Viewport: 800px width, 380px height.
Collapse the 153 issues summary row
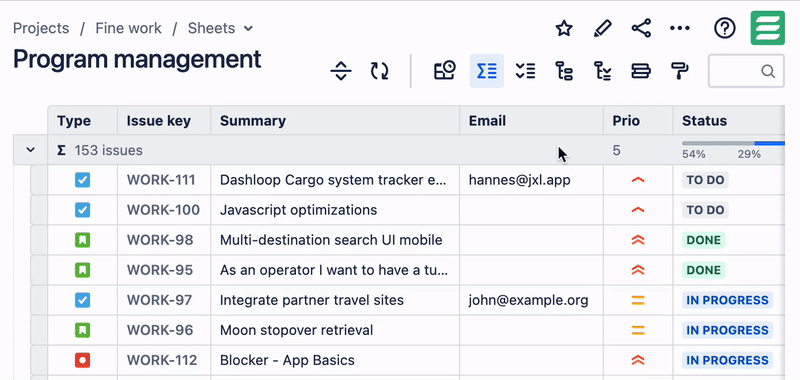point(31,150)
